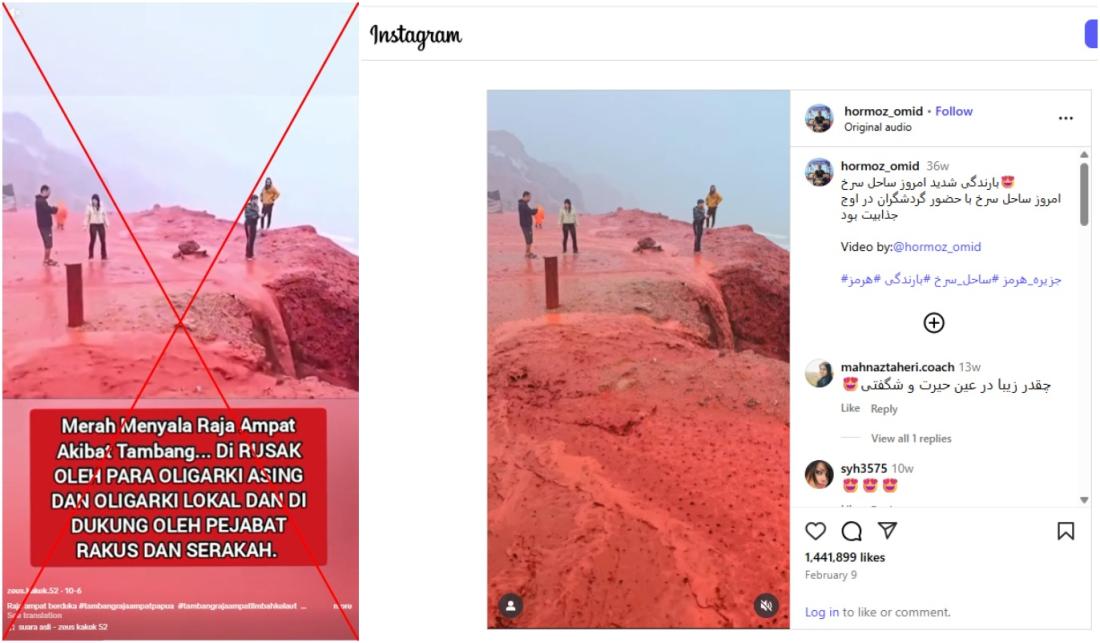Open more options three-dot menu
Image resolution: width=1100 pixels, height=643 pixels.
(x=1066, y=119)
